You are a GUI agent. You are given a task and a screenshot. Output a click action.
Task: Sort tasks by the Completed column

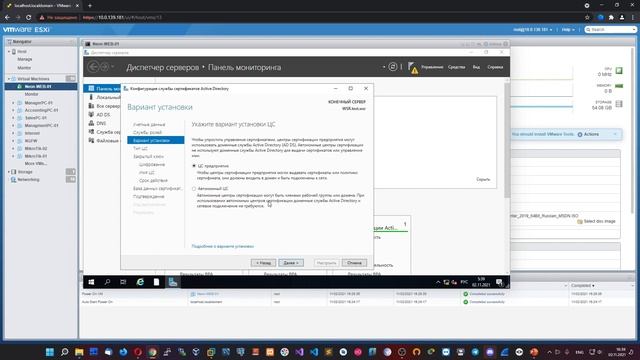point(582,286)
